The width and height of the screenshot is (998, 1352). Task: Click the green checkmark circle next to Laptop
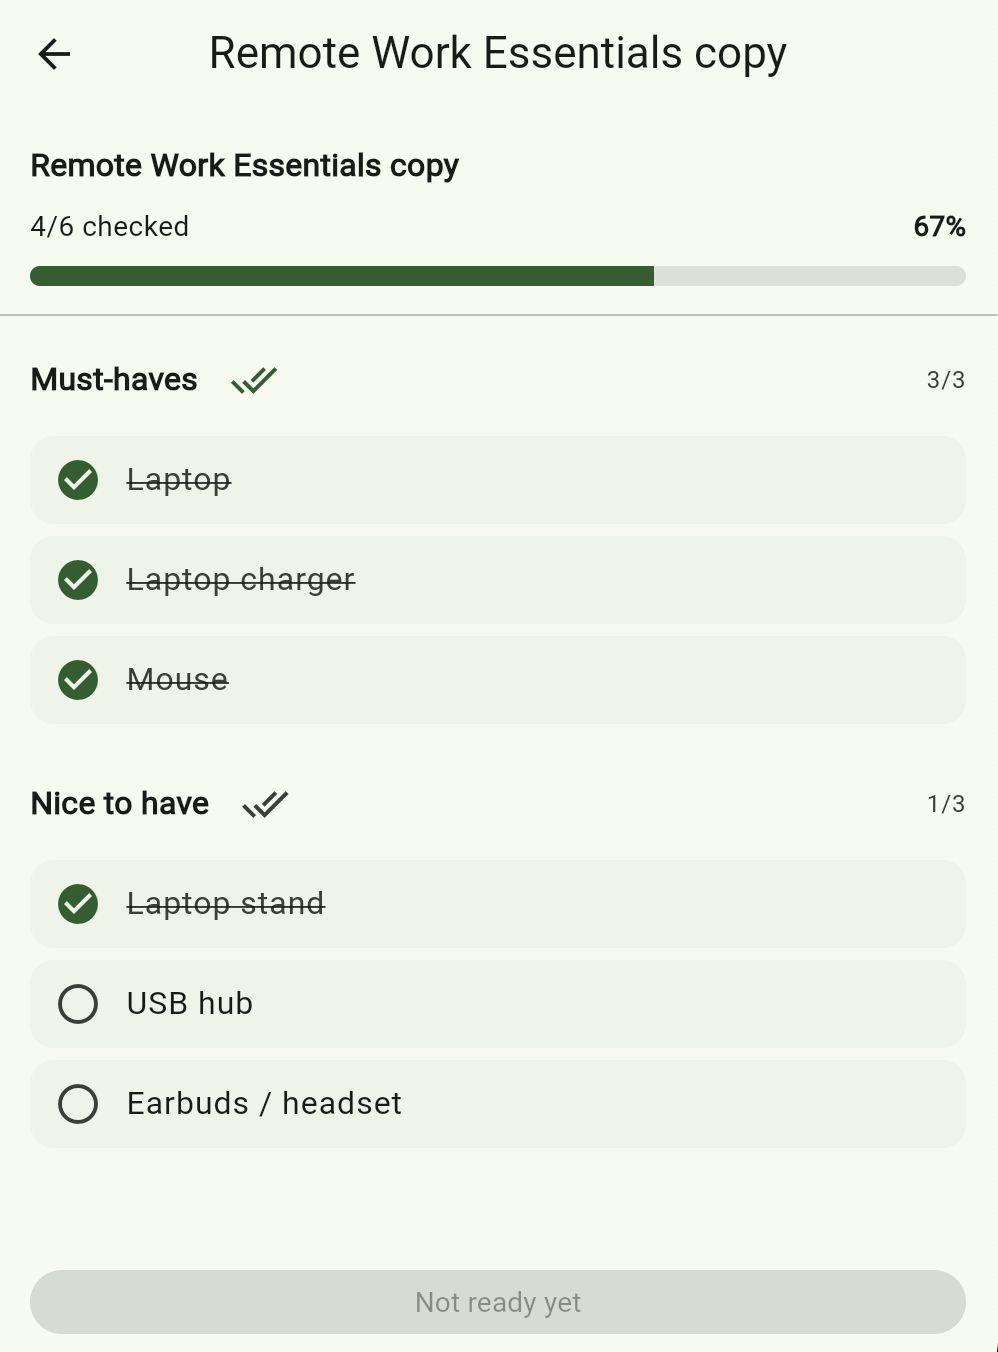pos(78,480)
